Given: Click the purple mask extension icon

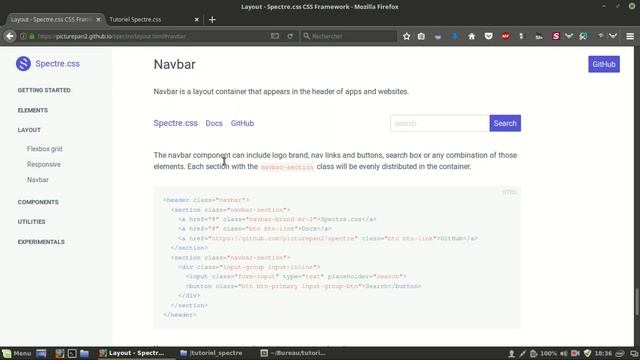Looking at the screenshot, I should pyautogui.click(x=438, y=36).
